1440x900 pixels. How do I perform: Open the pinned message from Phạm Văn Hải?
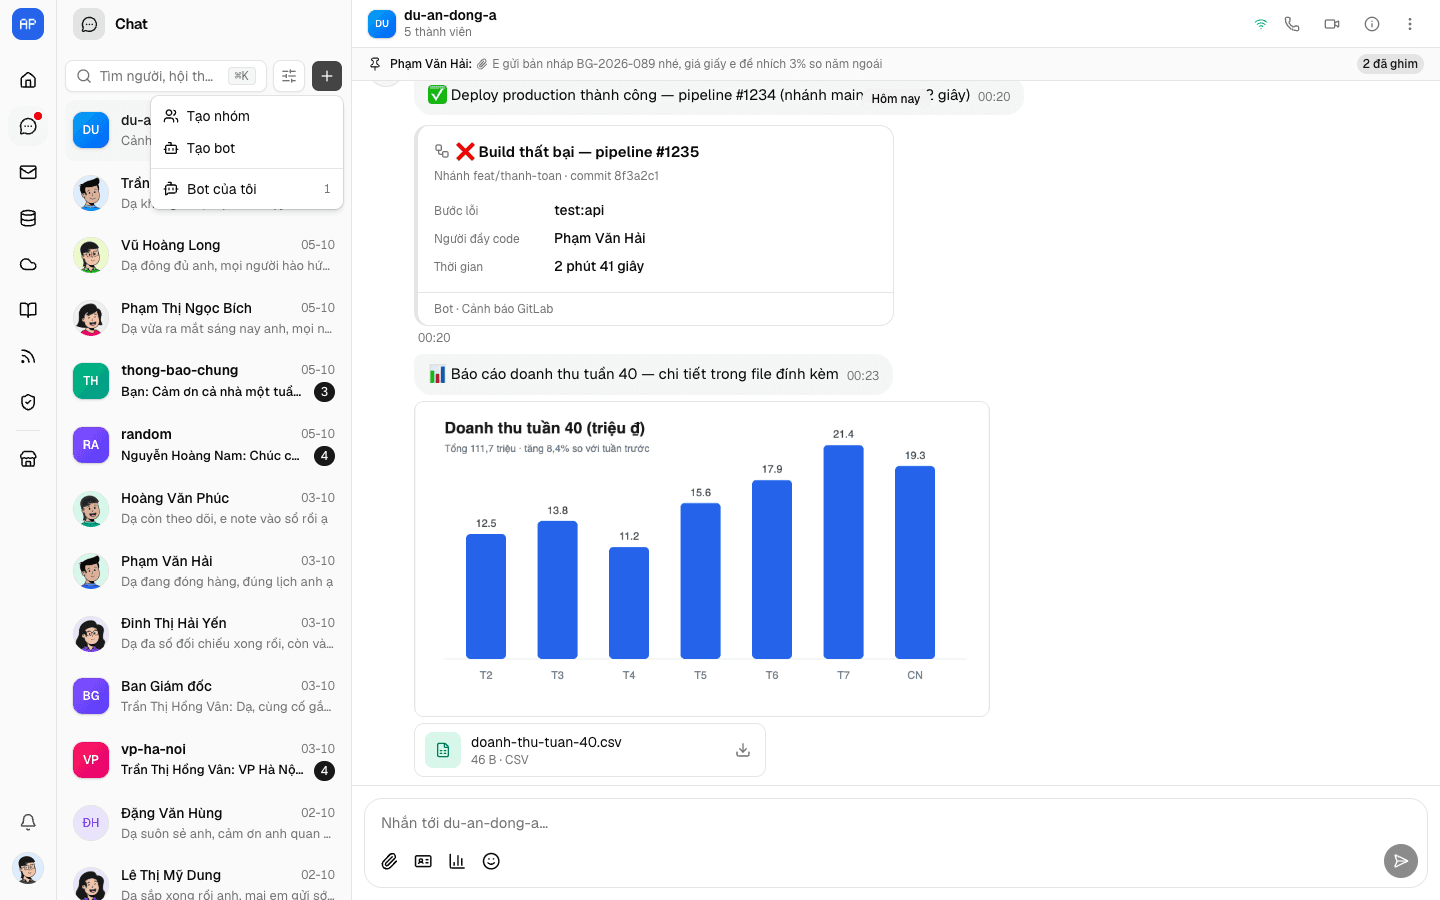coord(636,64)
